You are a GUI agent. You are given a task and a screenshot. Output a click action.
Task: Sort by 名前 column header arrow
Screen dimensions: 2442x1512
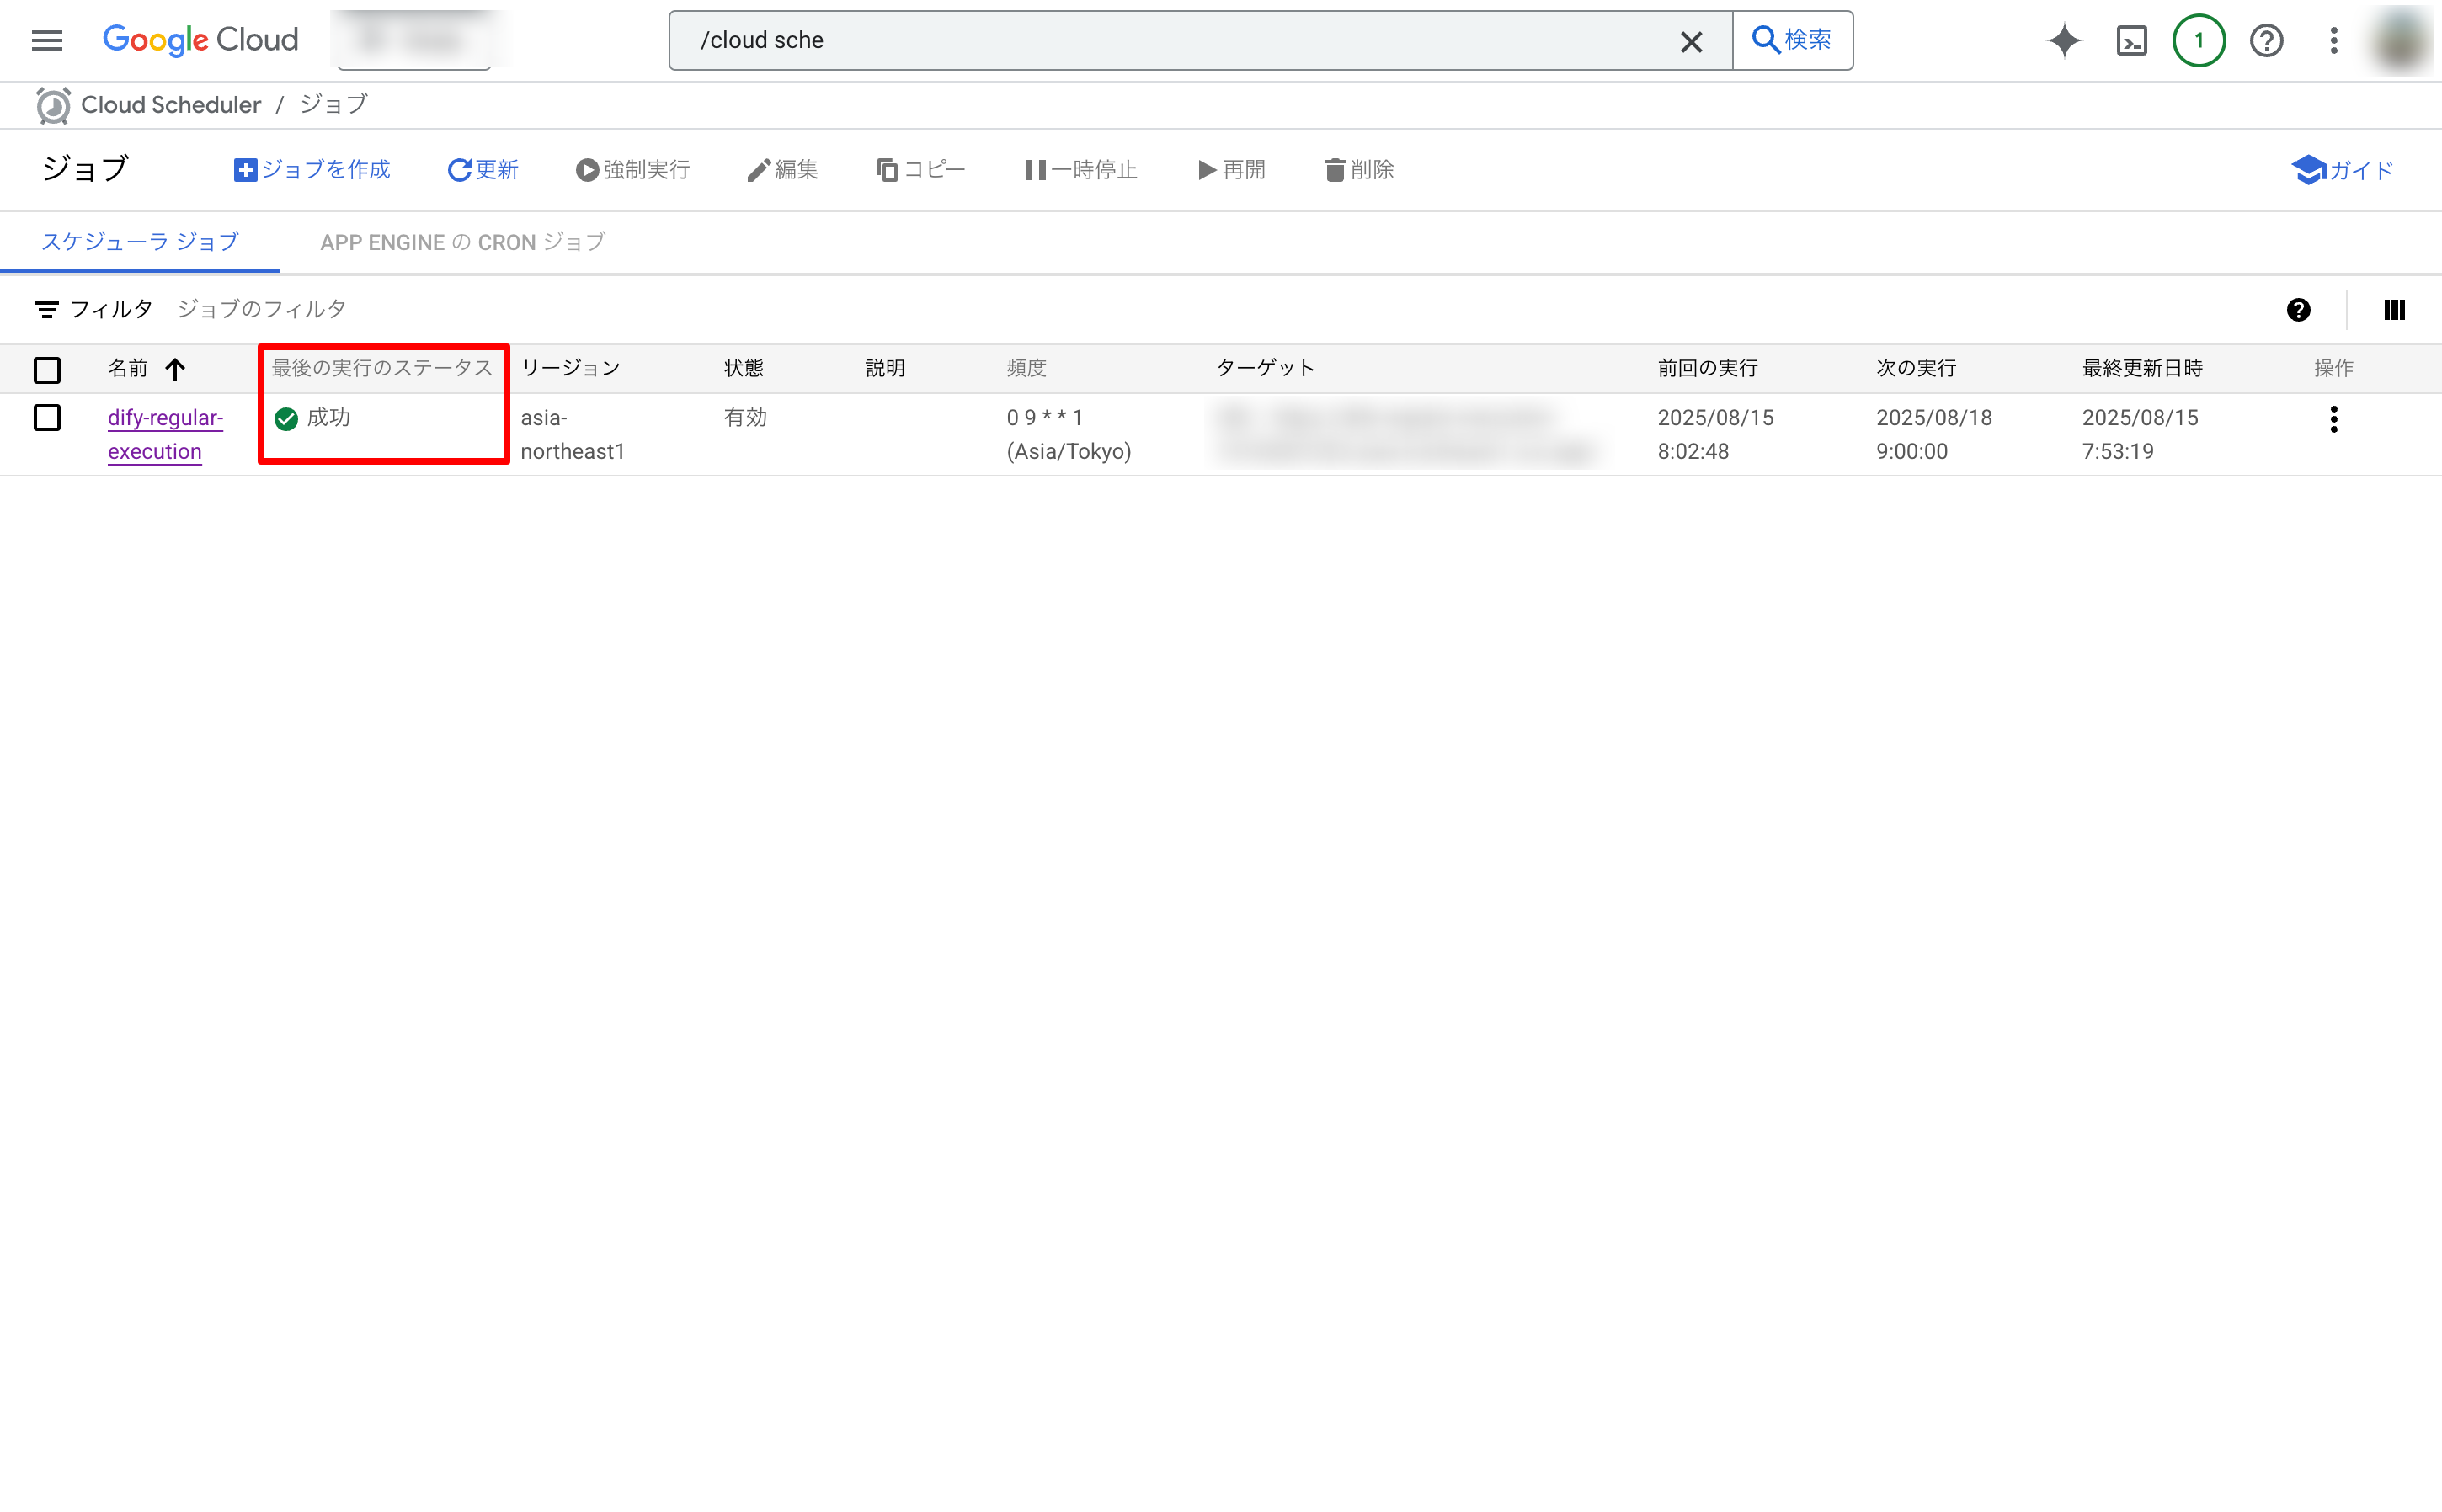pyautogui.click(x=175, y=369)
